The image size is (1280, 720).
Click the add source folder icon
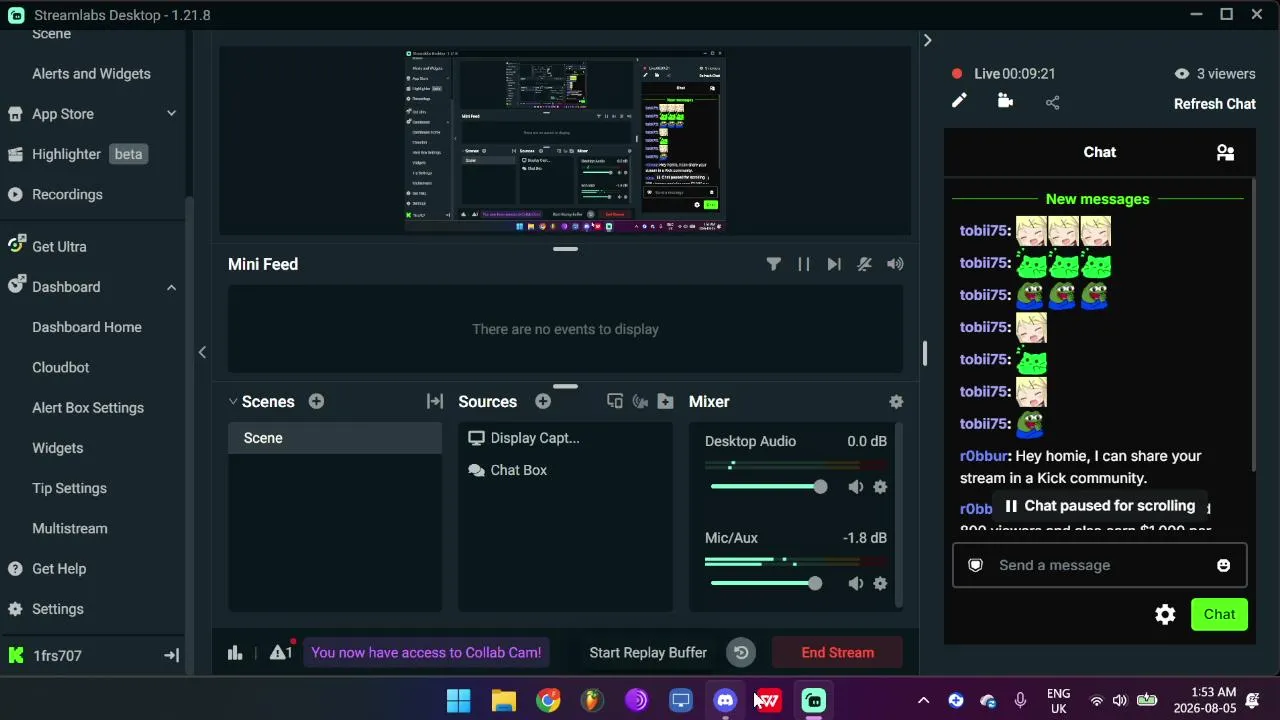coord(665,401)
